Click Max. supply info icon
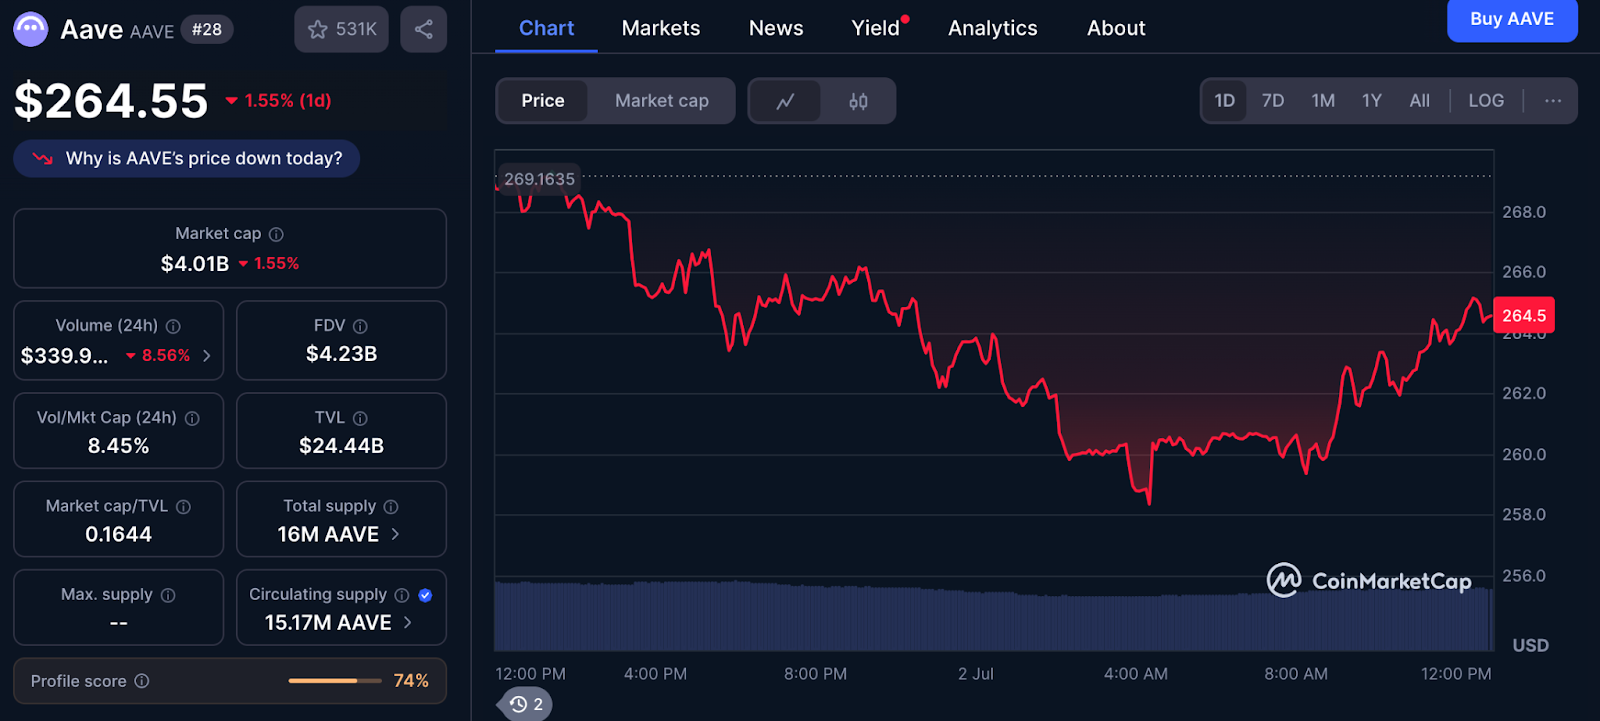 168,595
